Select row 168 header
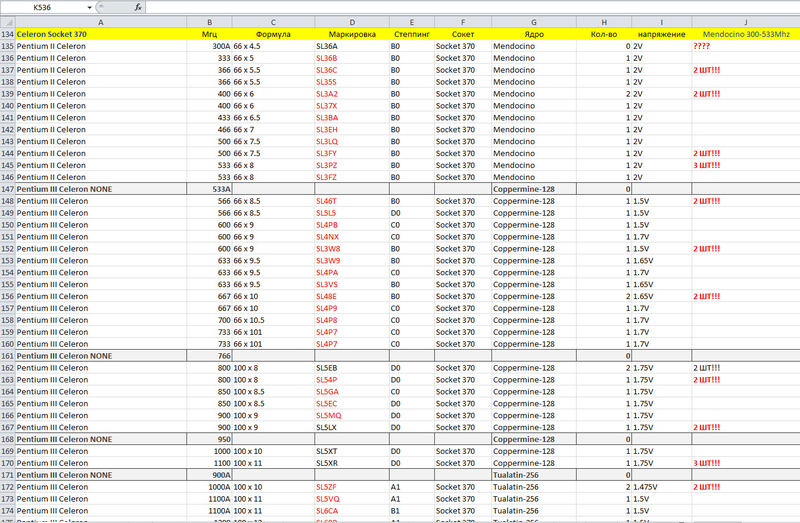Viewport: 800px width, 523px height. (8, 439)
